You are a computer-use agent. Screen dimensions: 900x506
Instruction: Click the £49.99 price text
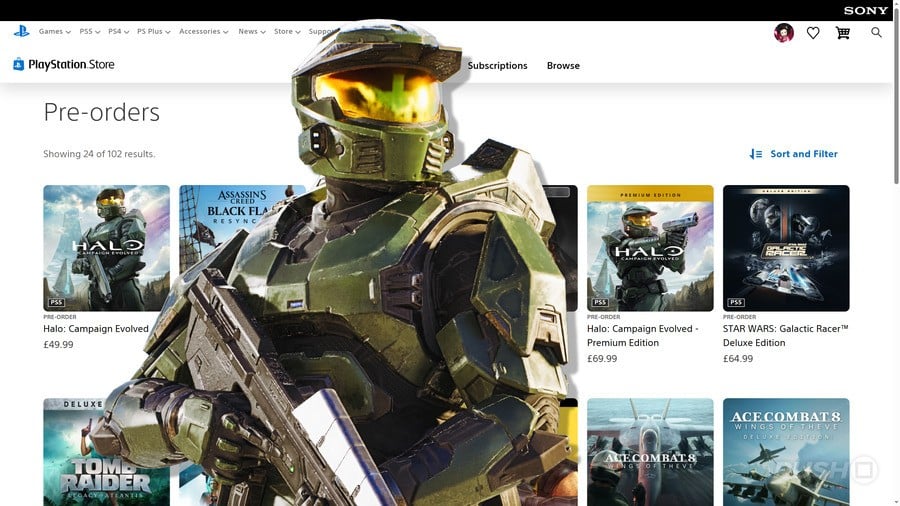tap(58, 345)
